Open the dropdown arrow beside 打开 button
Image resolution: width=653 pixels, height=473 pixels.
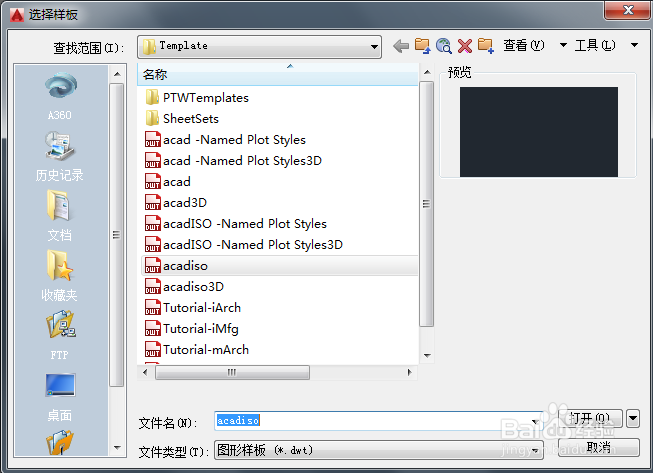click(633, 418)
